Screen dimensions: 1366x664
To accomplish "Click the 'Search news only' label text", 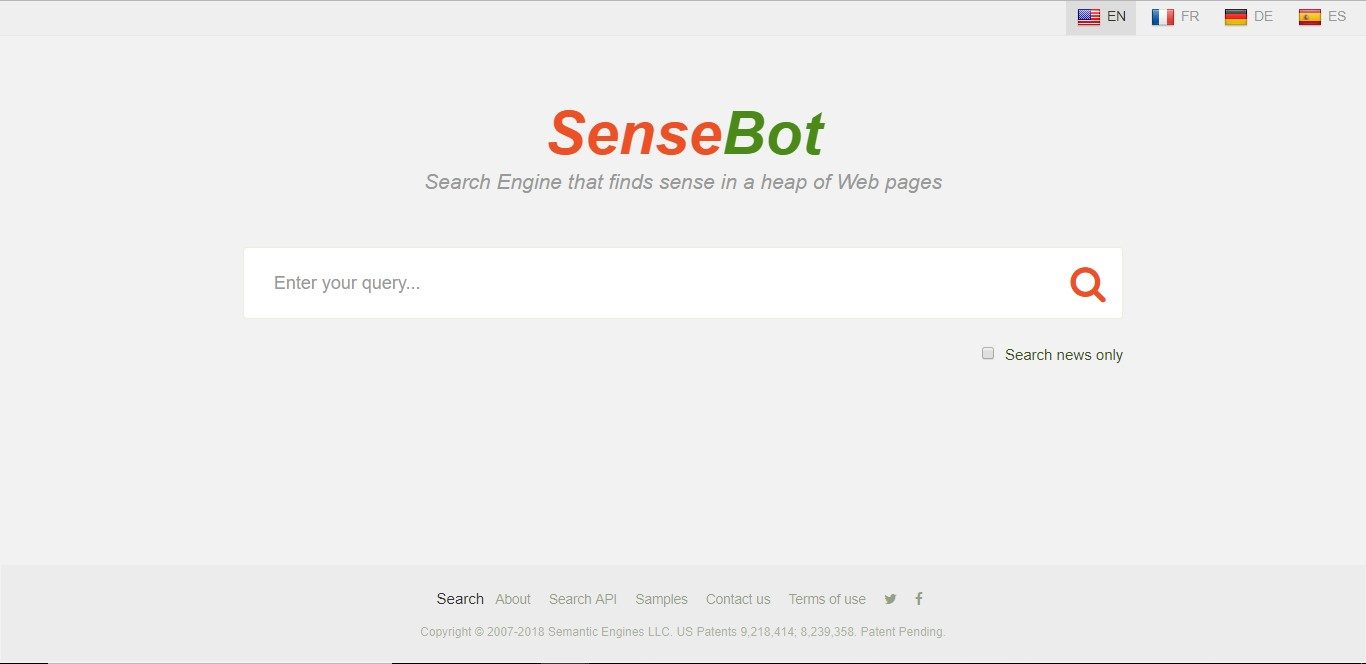I will [1063, 355].
